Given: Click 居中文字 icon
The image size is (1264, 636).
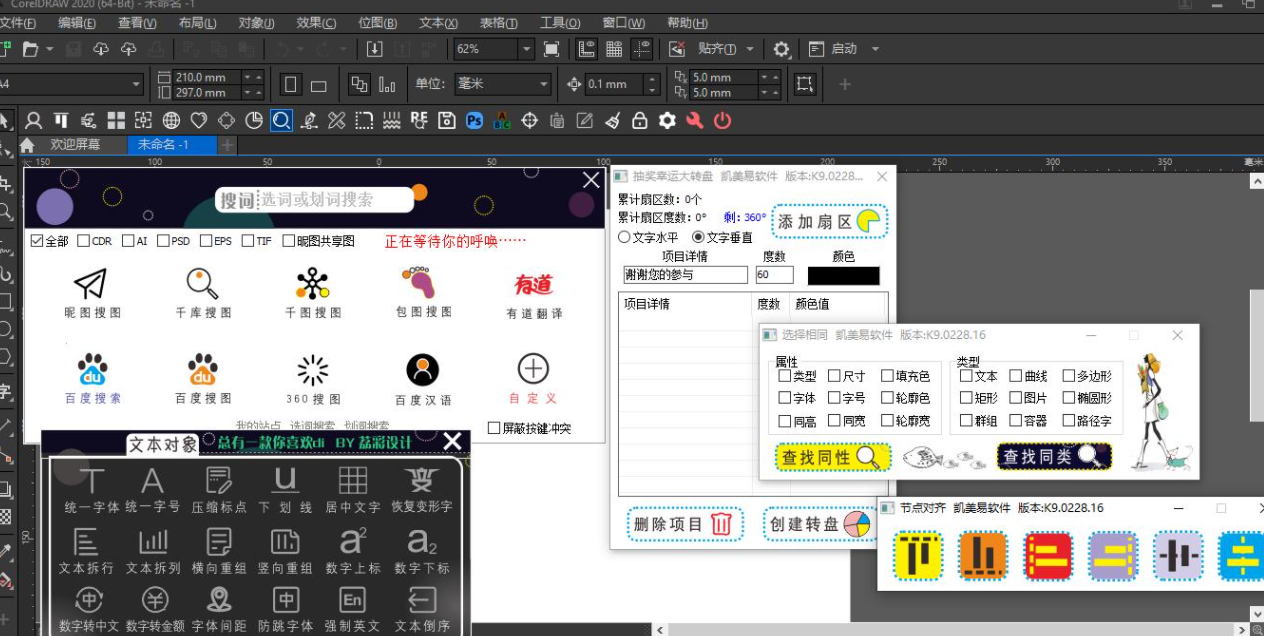Looking at the screenshot, I should point(352,480).
